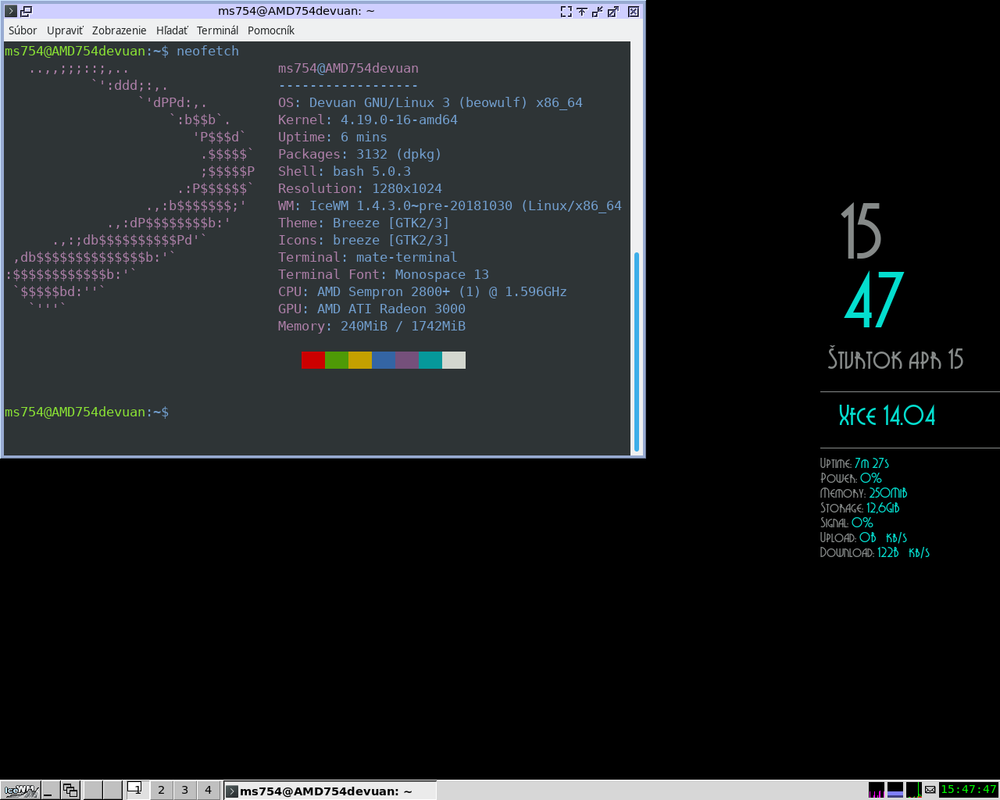The image size is (1000, 800).
Task: Click the mailbox envelope tray icon
Action: (x=930, y=790)
